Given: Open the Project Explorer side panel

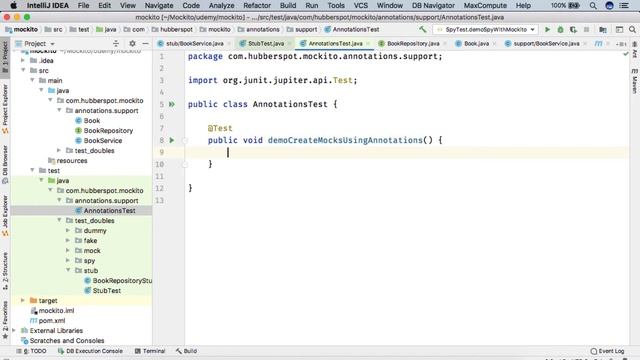Looking at the screenshot, I should pyautogui.click(x=5, y=109).
